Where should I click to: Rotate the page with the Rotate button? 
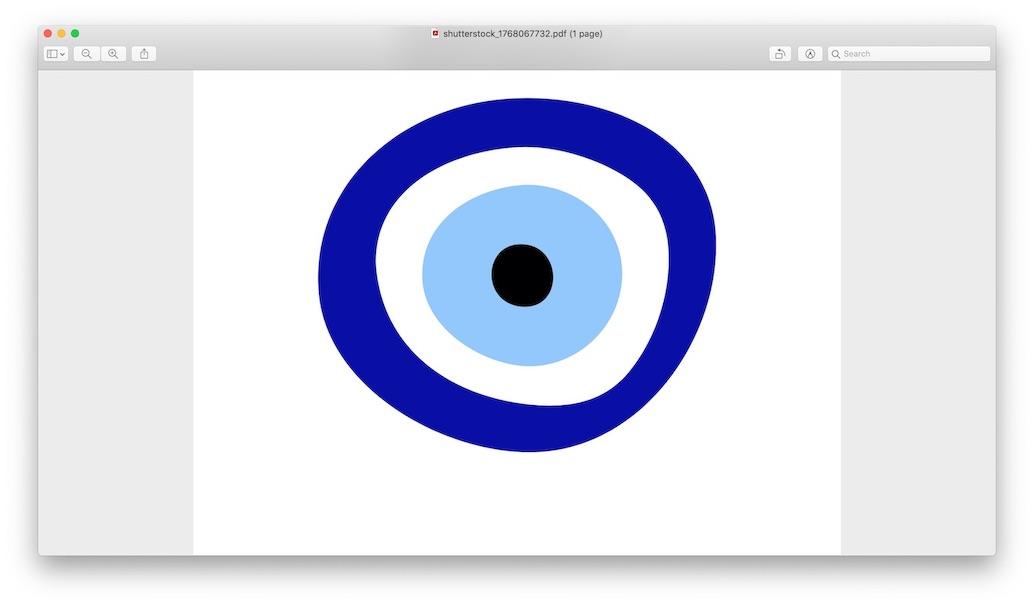coord(780,54)
